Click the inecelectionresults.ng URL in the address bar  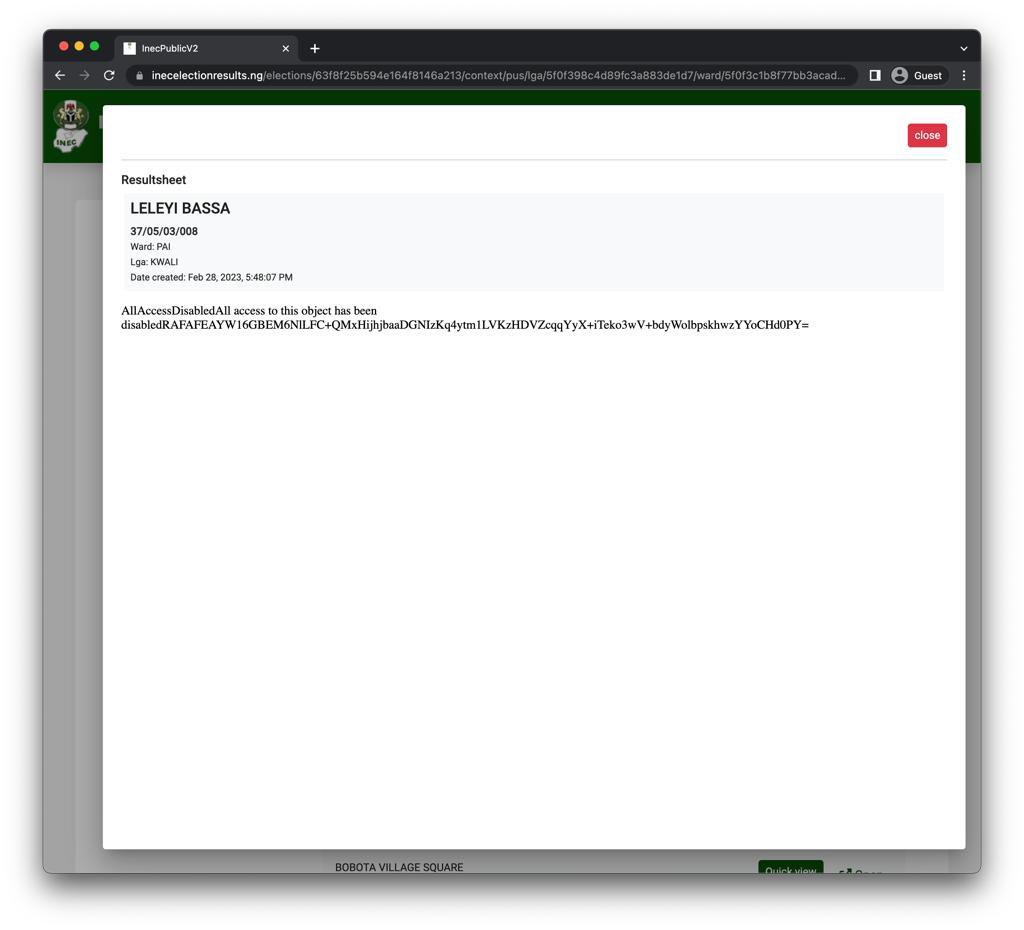coord(498,75)
